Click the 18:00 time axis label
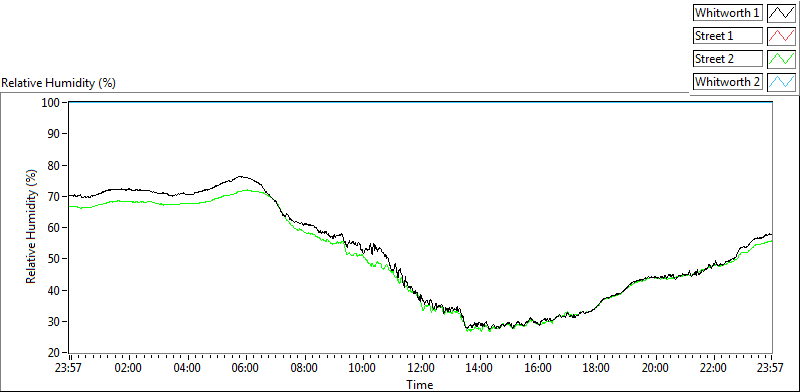The height and width of the screenshot is (392, 800). 596,368
